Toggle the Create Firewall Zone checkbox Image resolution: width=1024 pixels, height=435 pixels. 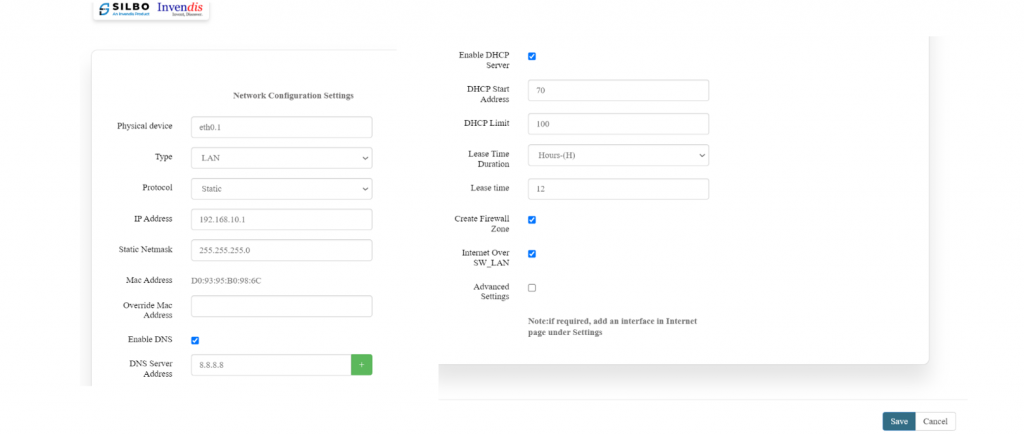[x=532, y=220]
